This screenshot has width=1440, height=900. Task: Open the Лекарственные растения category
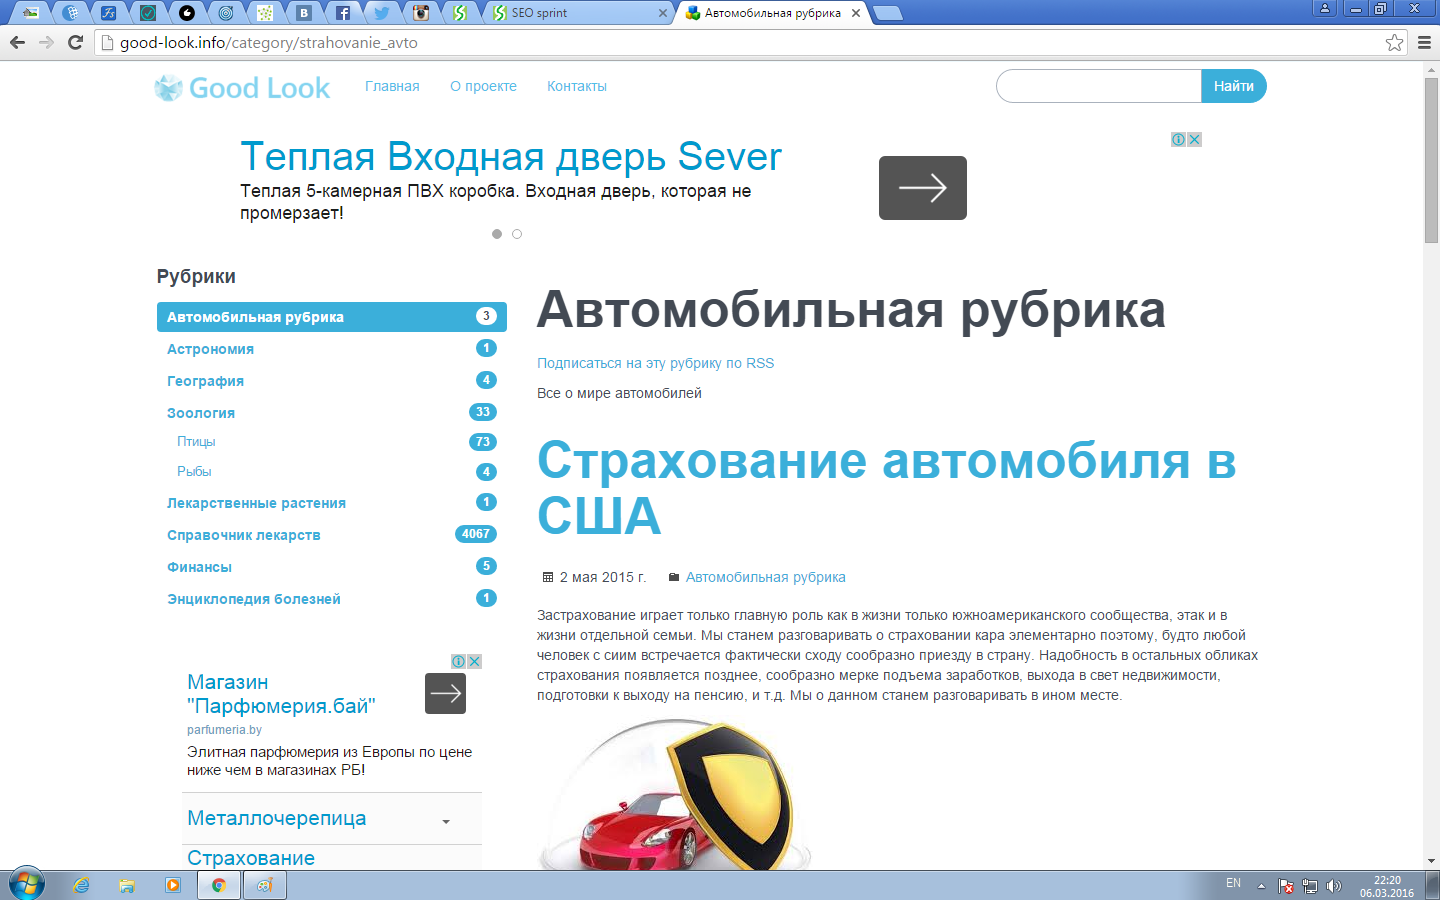[256, 503]
